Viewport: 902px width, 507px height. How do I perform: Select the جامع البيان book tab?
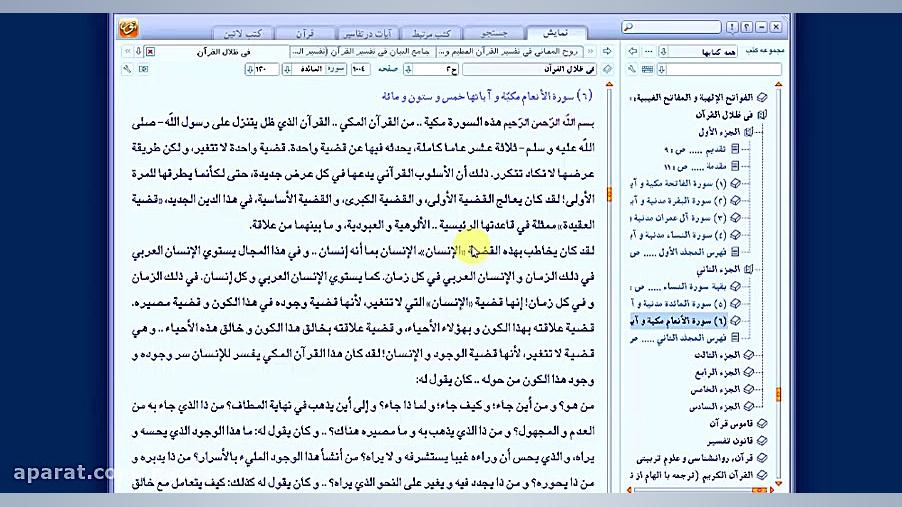[x=362, y=51]
